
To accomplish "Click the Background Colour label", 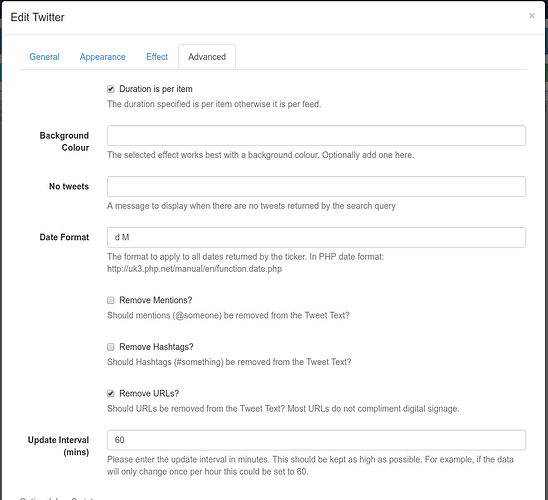I will [64, 142].
